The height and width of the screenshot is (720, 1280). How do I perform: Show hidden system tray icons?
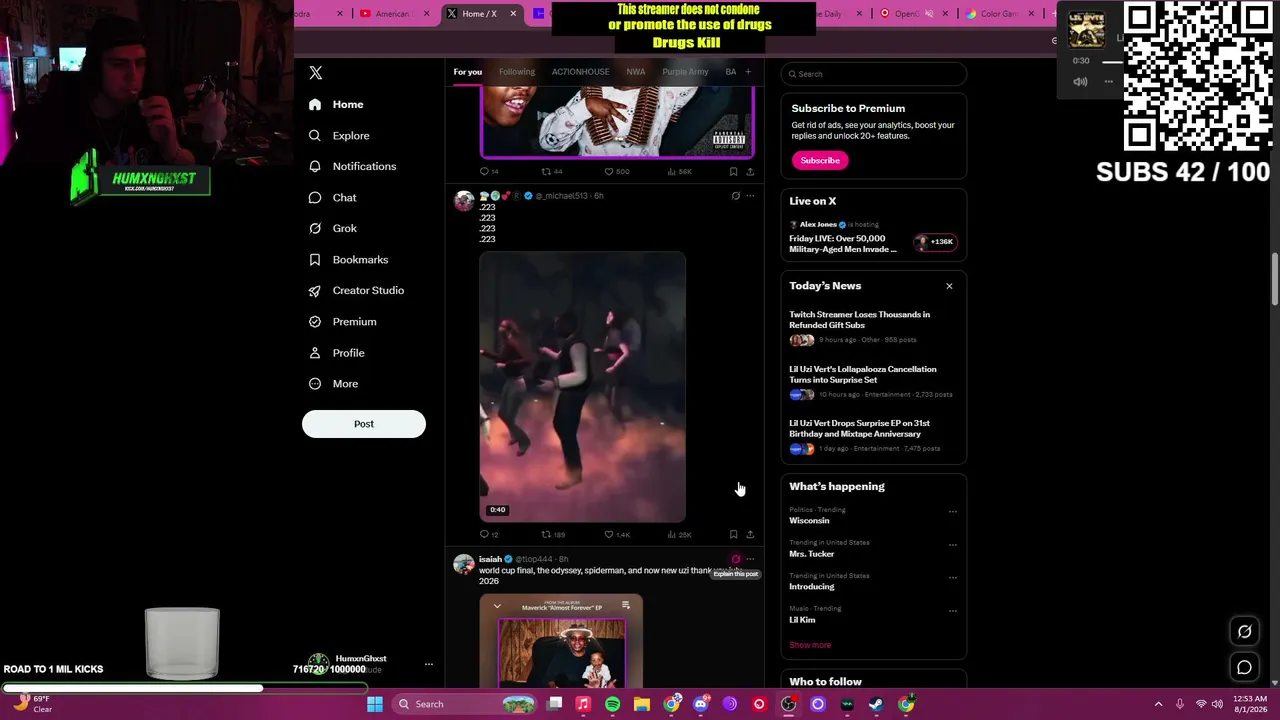1158,704
